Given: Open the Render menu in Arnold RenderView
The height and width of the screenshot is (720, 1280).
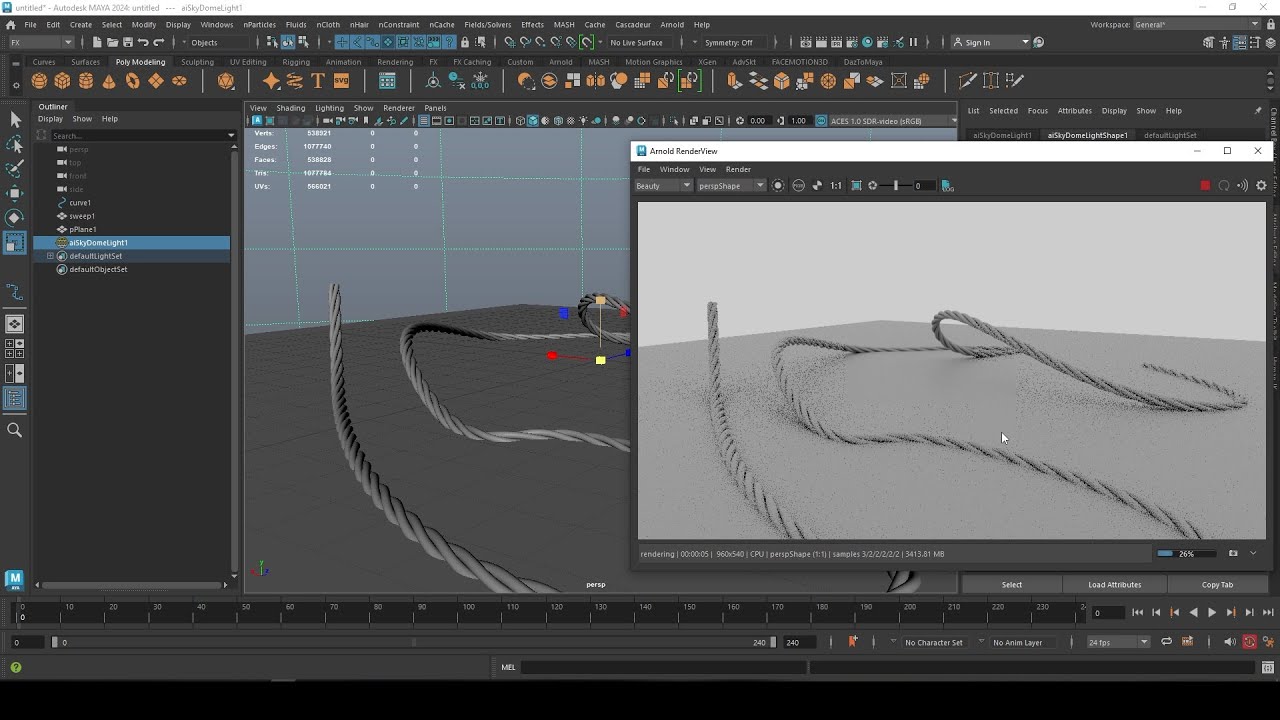Looking at the screenshot, I should [738, 169].
